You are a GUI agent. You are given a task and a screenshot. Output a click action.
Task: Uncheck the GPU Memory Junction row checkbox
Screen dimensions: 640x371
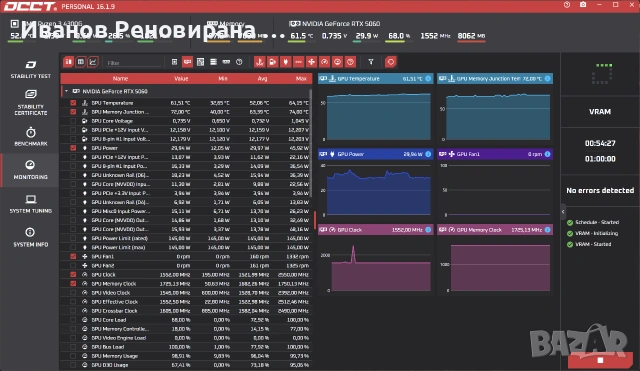tap(73, 112)
